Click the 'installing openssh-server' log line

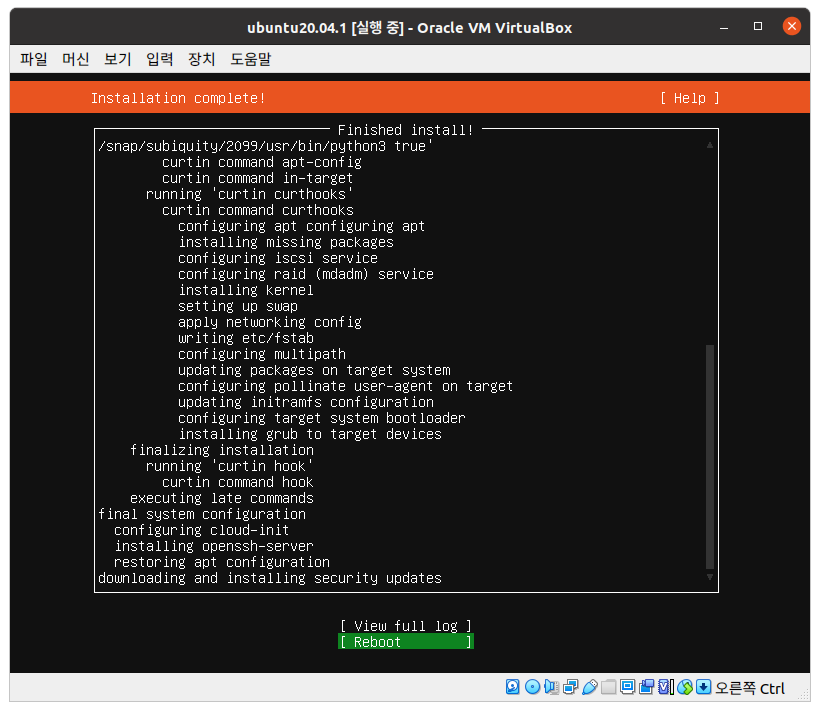[x=214, y=546]
